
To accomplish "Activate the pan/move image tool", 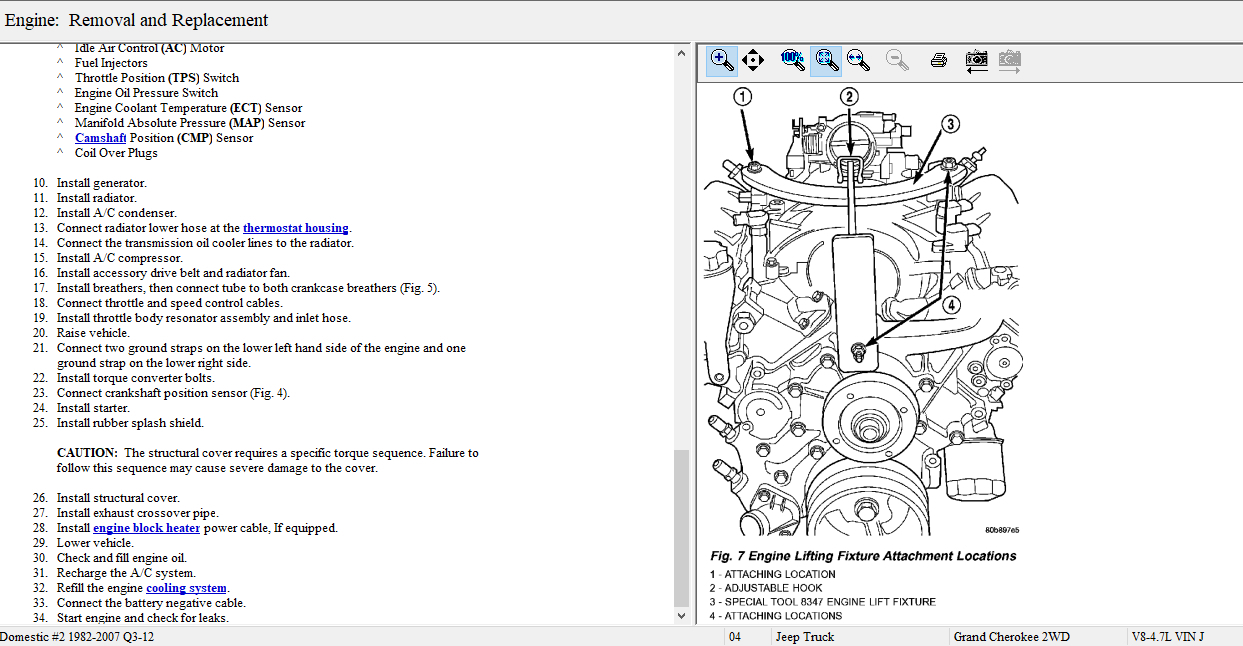I will pos(753,60).
